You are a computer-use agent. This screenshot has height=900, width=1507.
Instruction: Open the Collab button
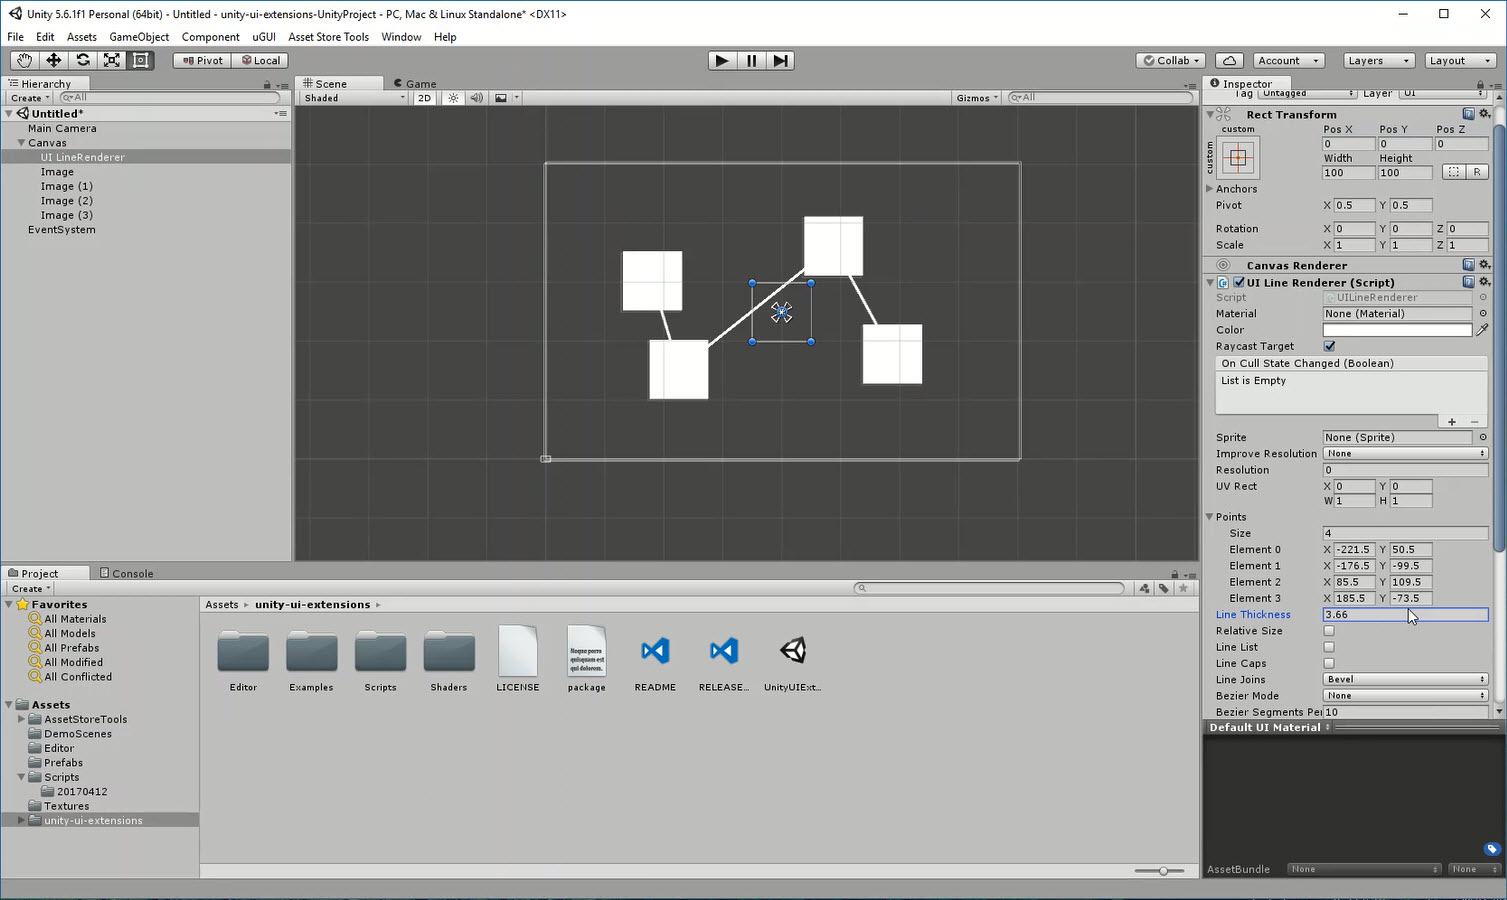click(x=1172, y=61)
